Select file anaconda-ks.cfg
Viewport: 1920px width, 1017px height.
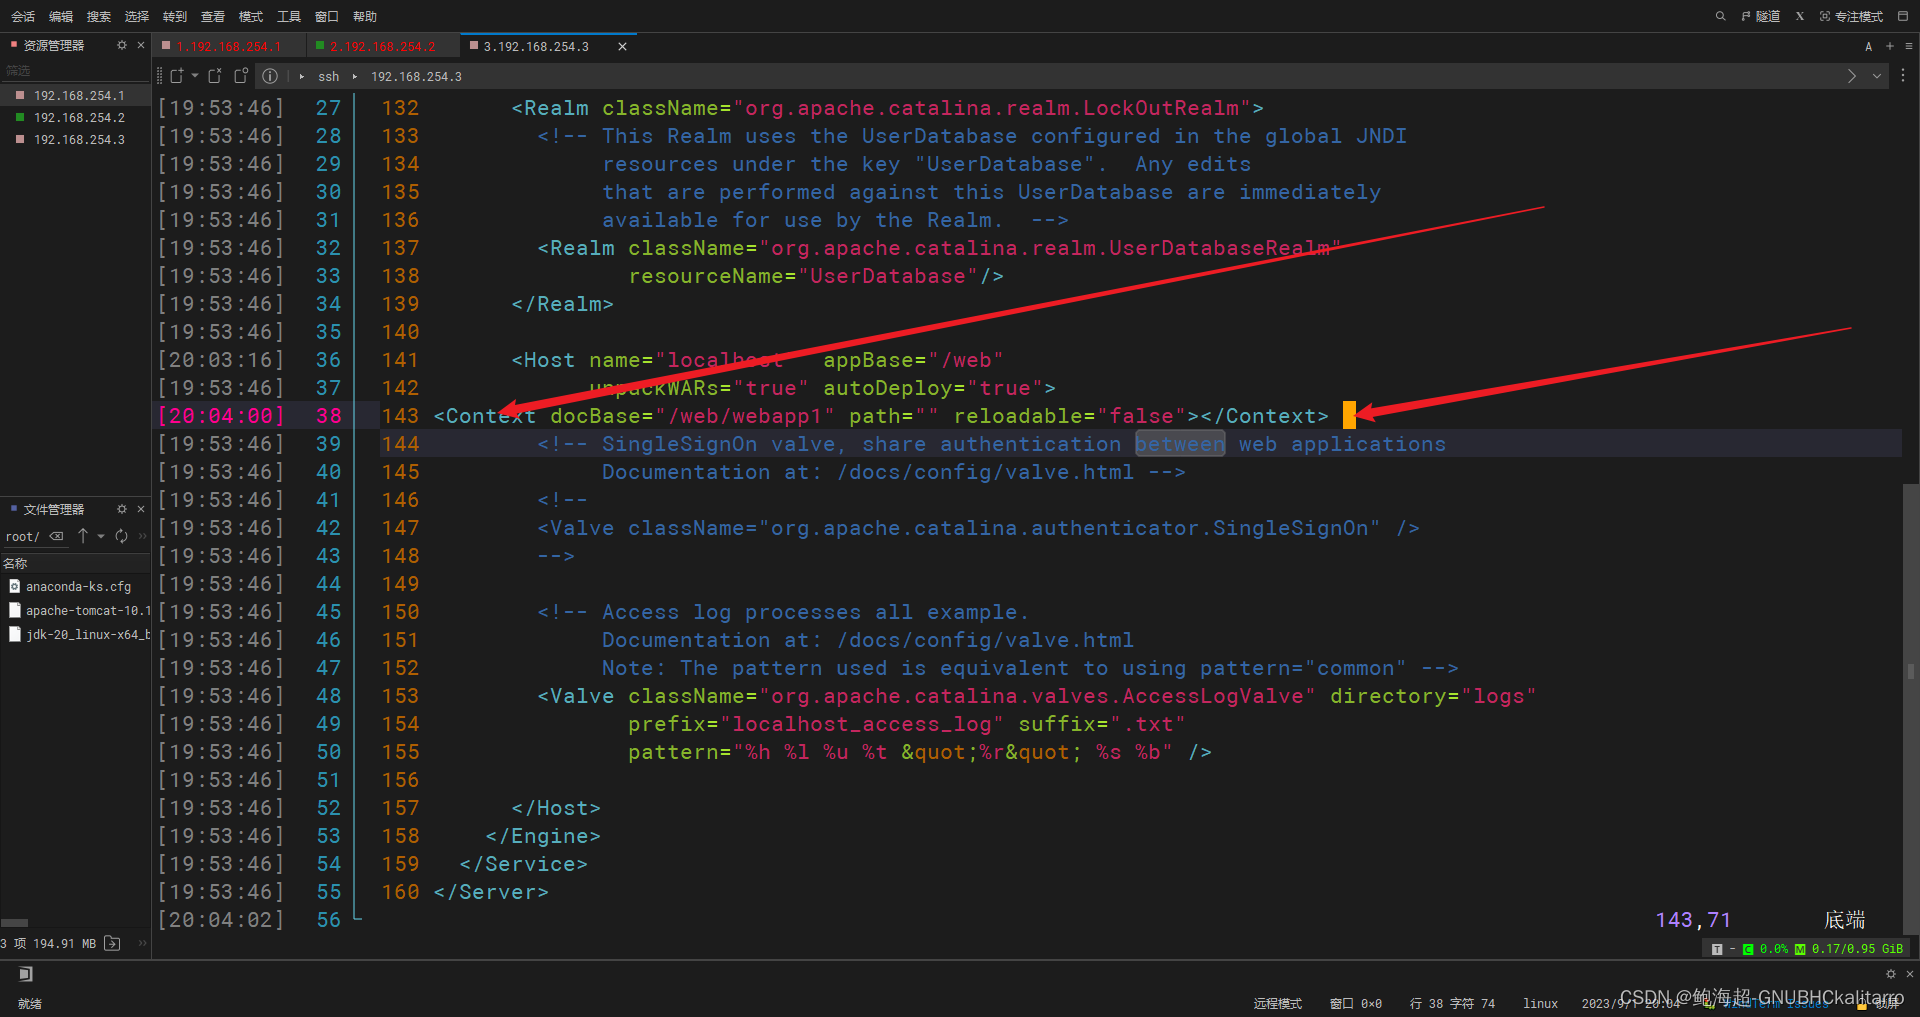coord(75,587)
